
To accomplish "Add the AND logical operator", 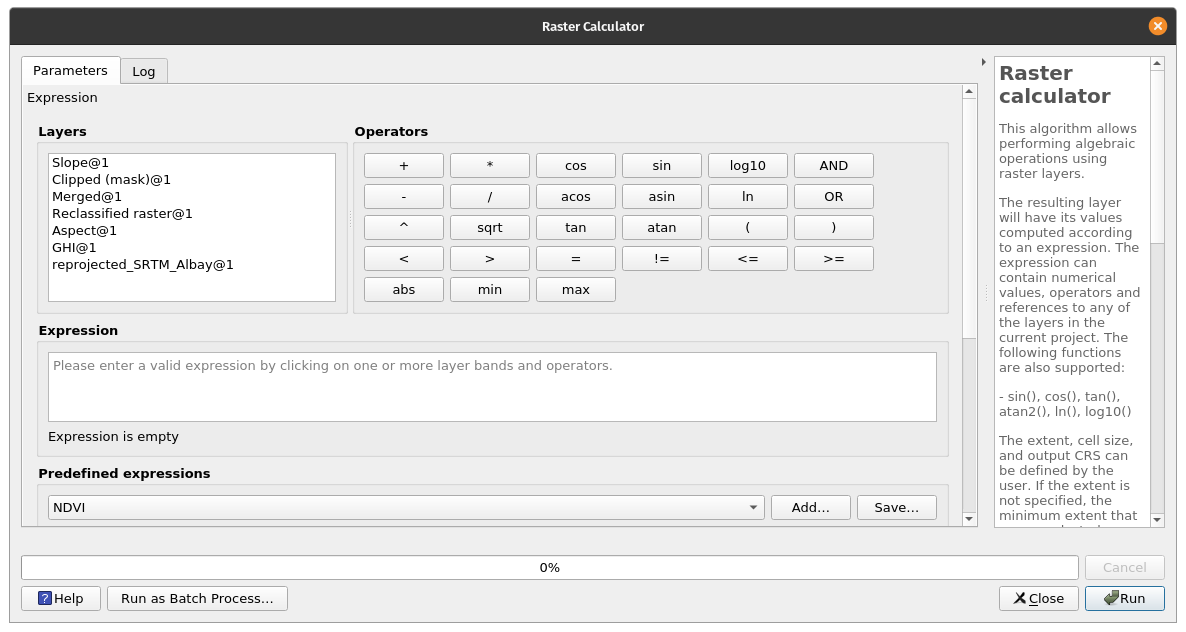I will point(833,165).
